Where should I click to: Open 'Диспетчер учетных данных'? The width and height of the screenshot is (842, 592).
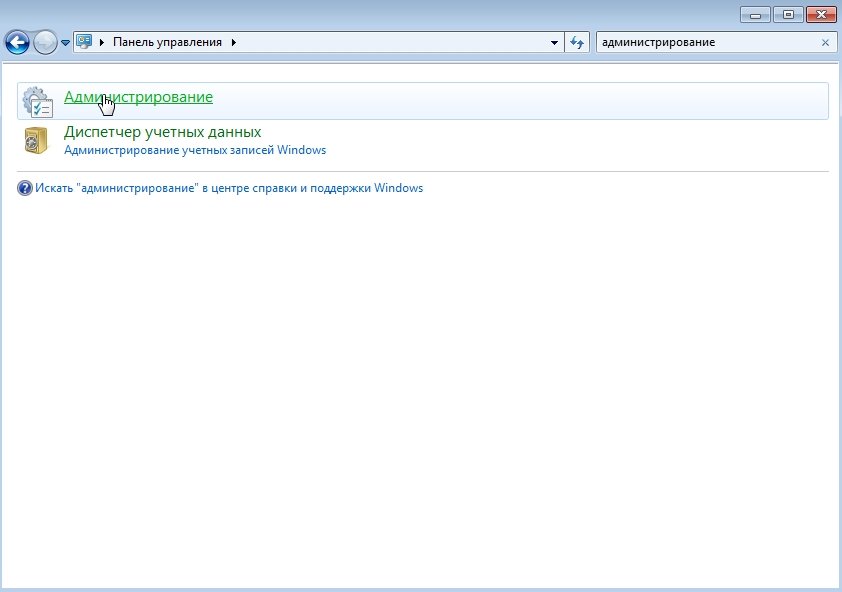pos(163,132)
